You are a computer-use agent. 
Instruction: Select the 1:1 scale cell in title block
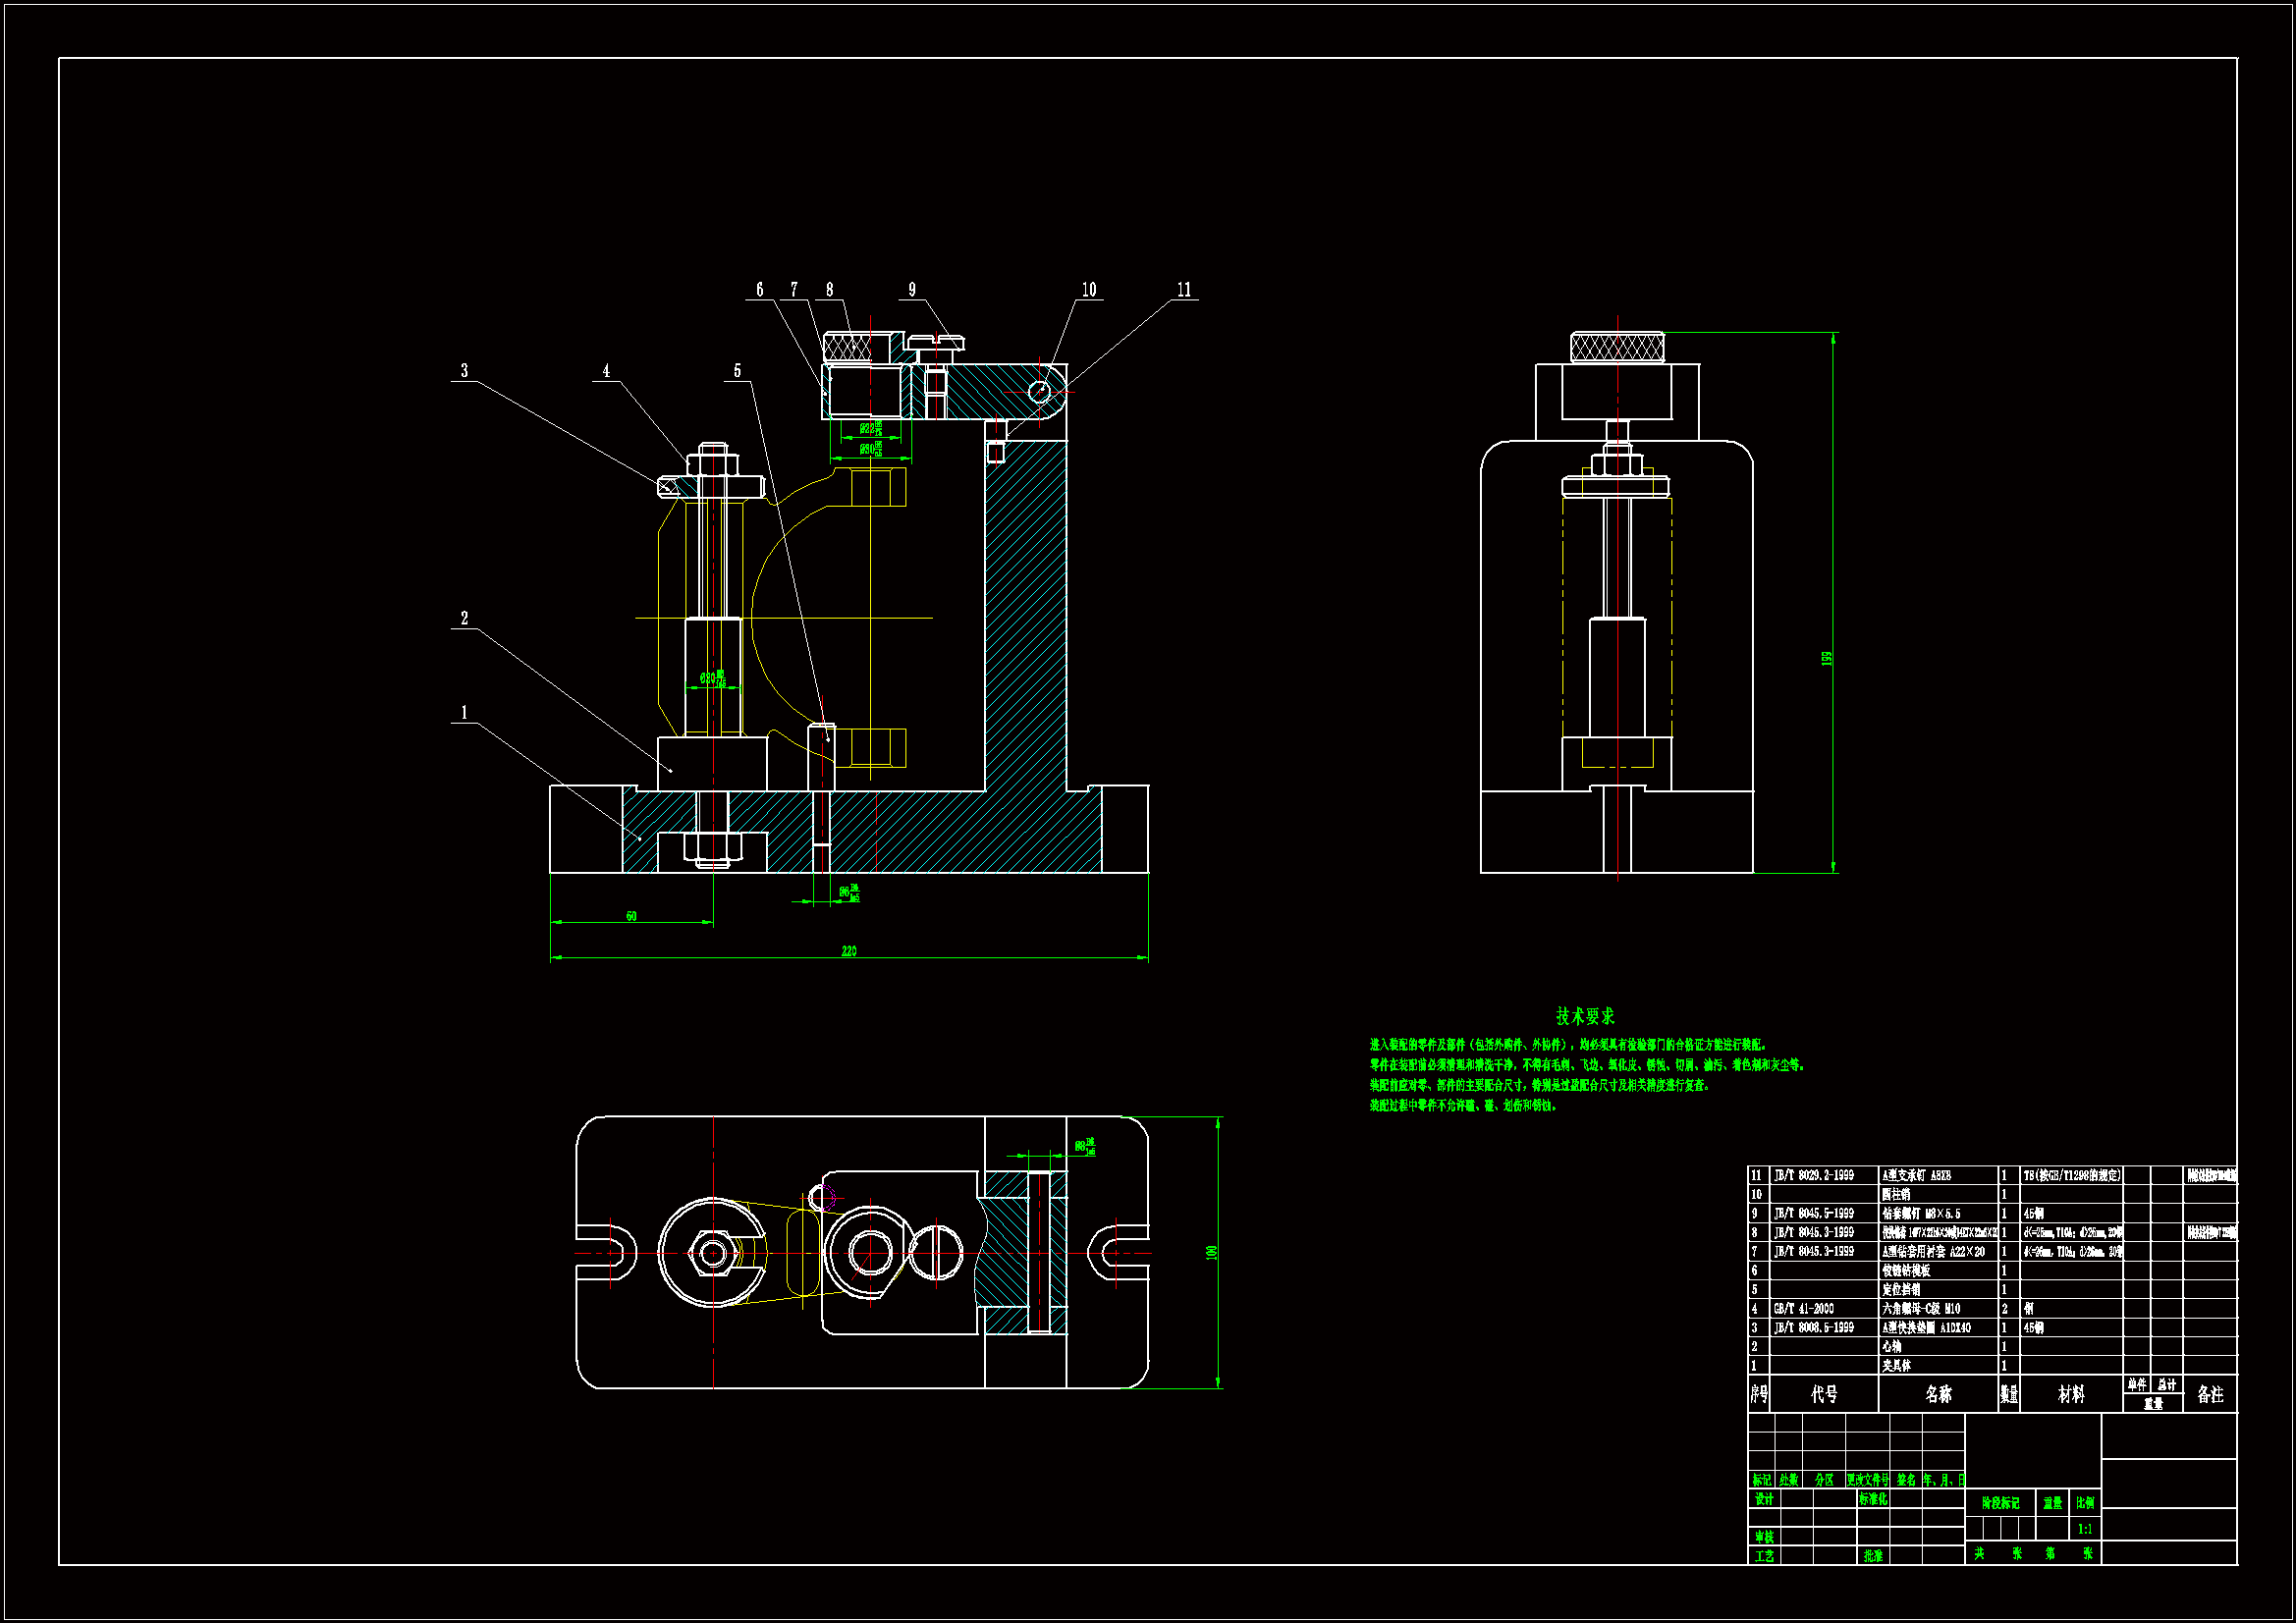(2085, 1529)
